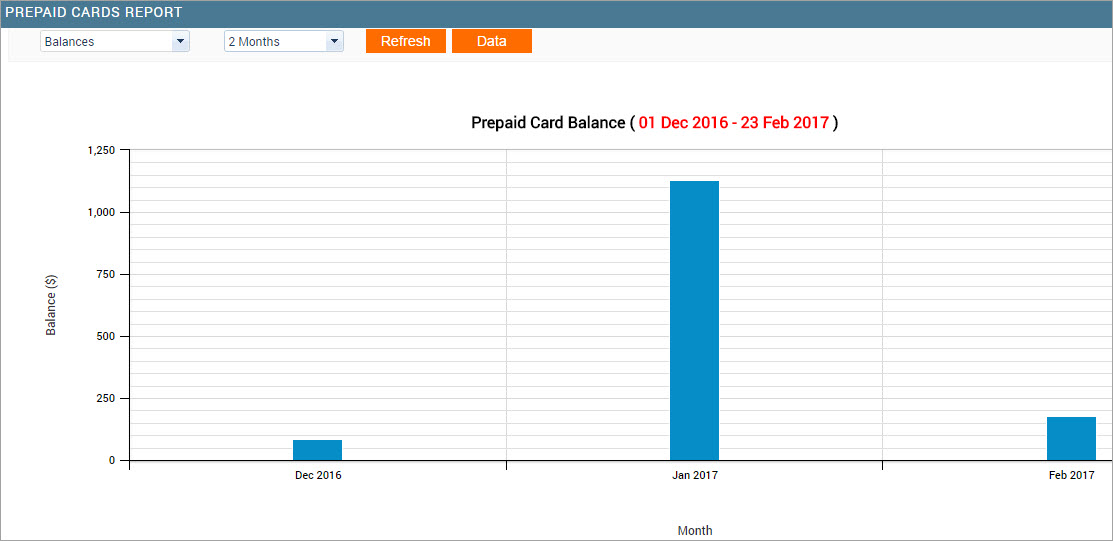
Task: Open the Balances report type dropdown
Action: [x=115, y=41]
